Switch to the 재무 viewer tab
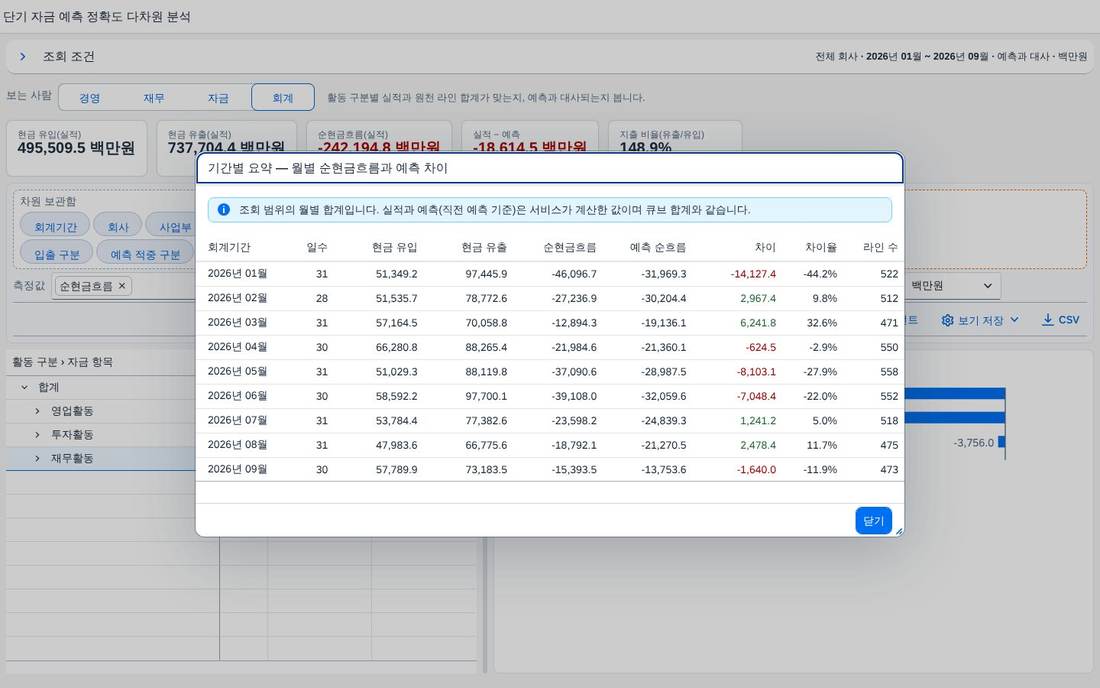 point(154,97)
